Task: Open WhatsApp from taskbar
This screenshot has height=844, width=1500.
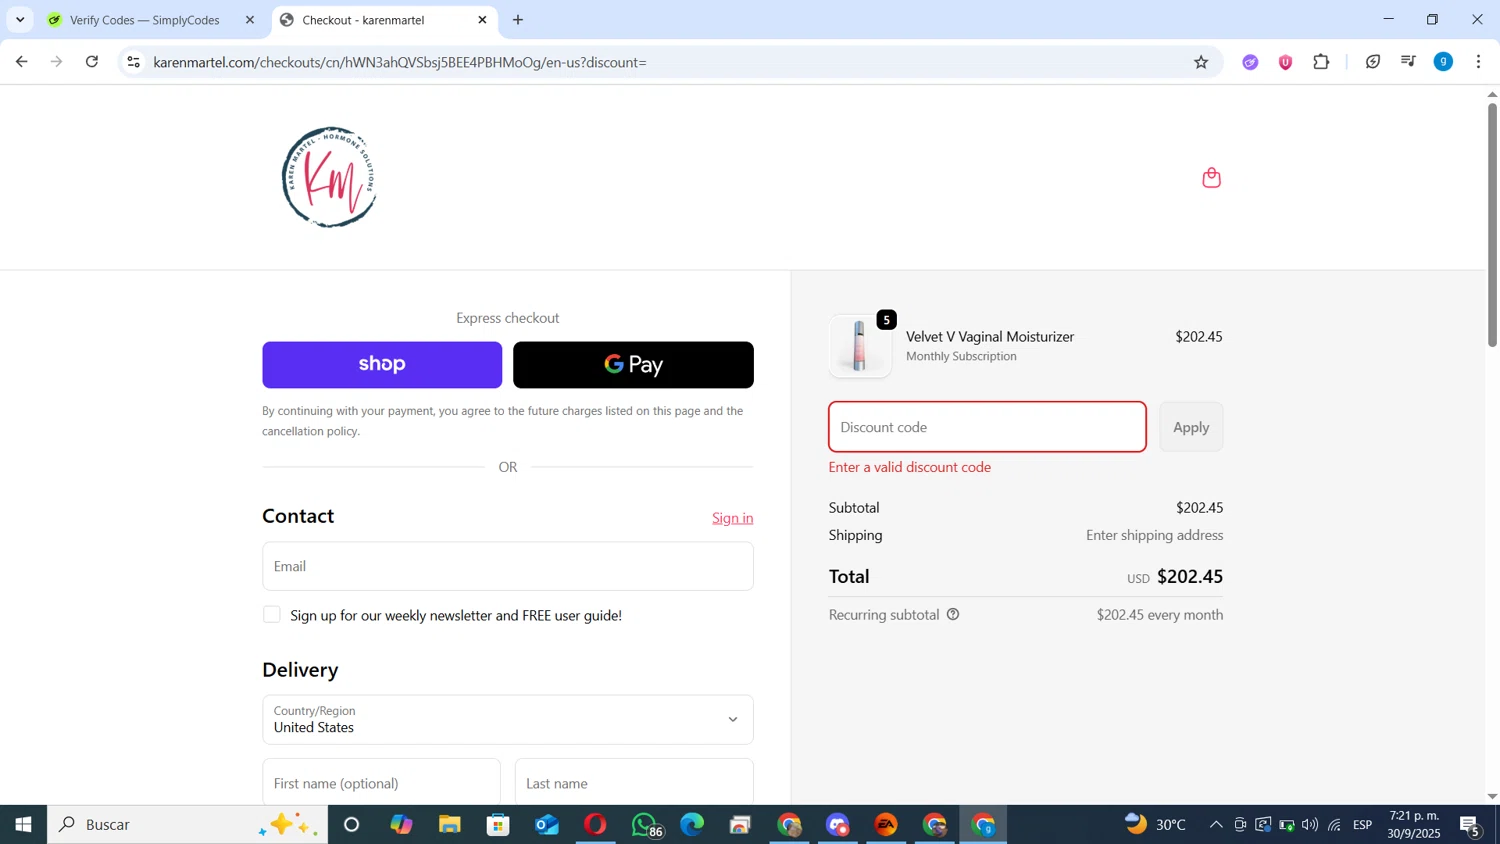Action: tap(646, 825)
